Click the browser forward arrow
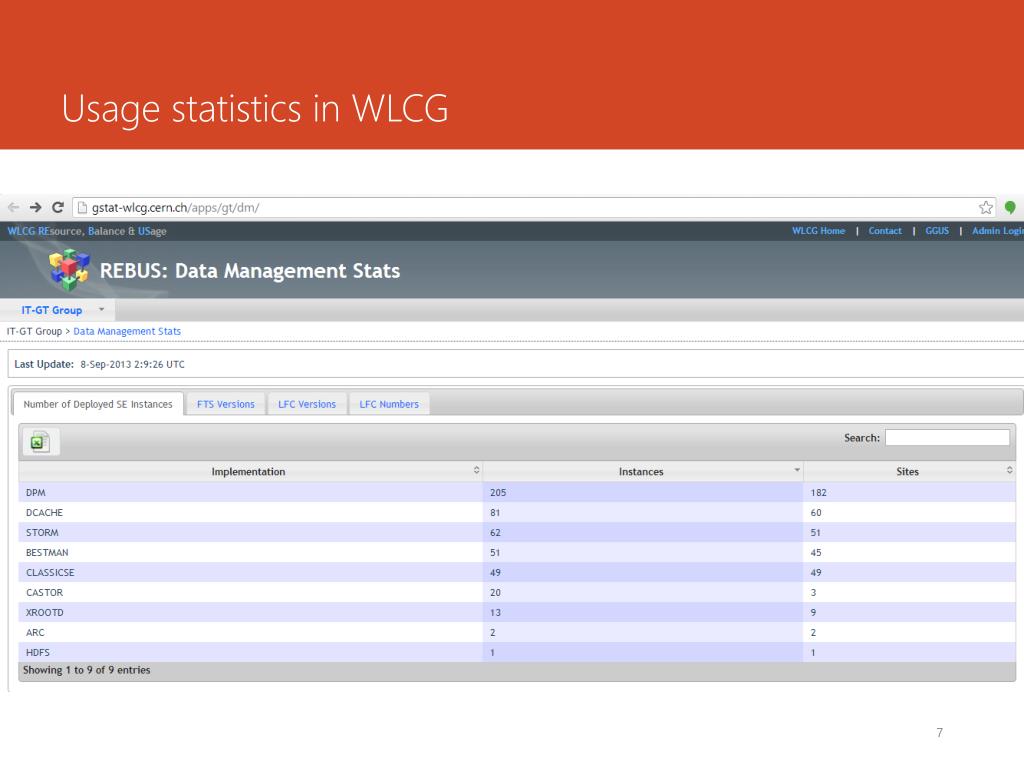 35,208
